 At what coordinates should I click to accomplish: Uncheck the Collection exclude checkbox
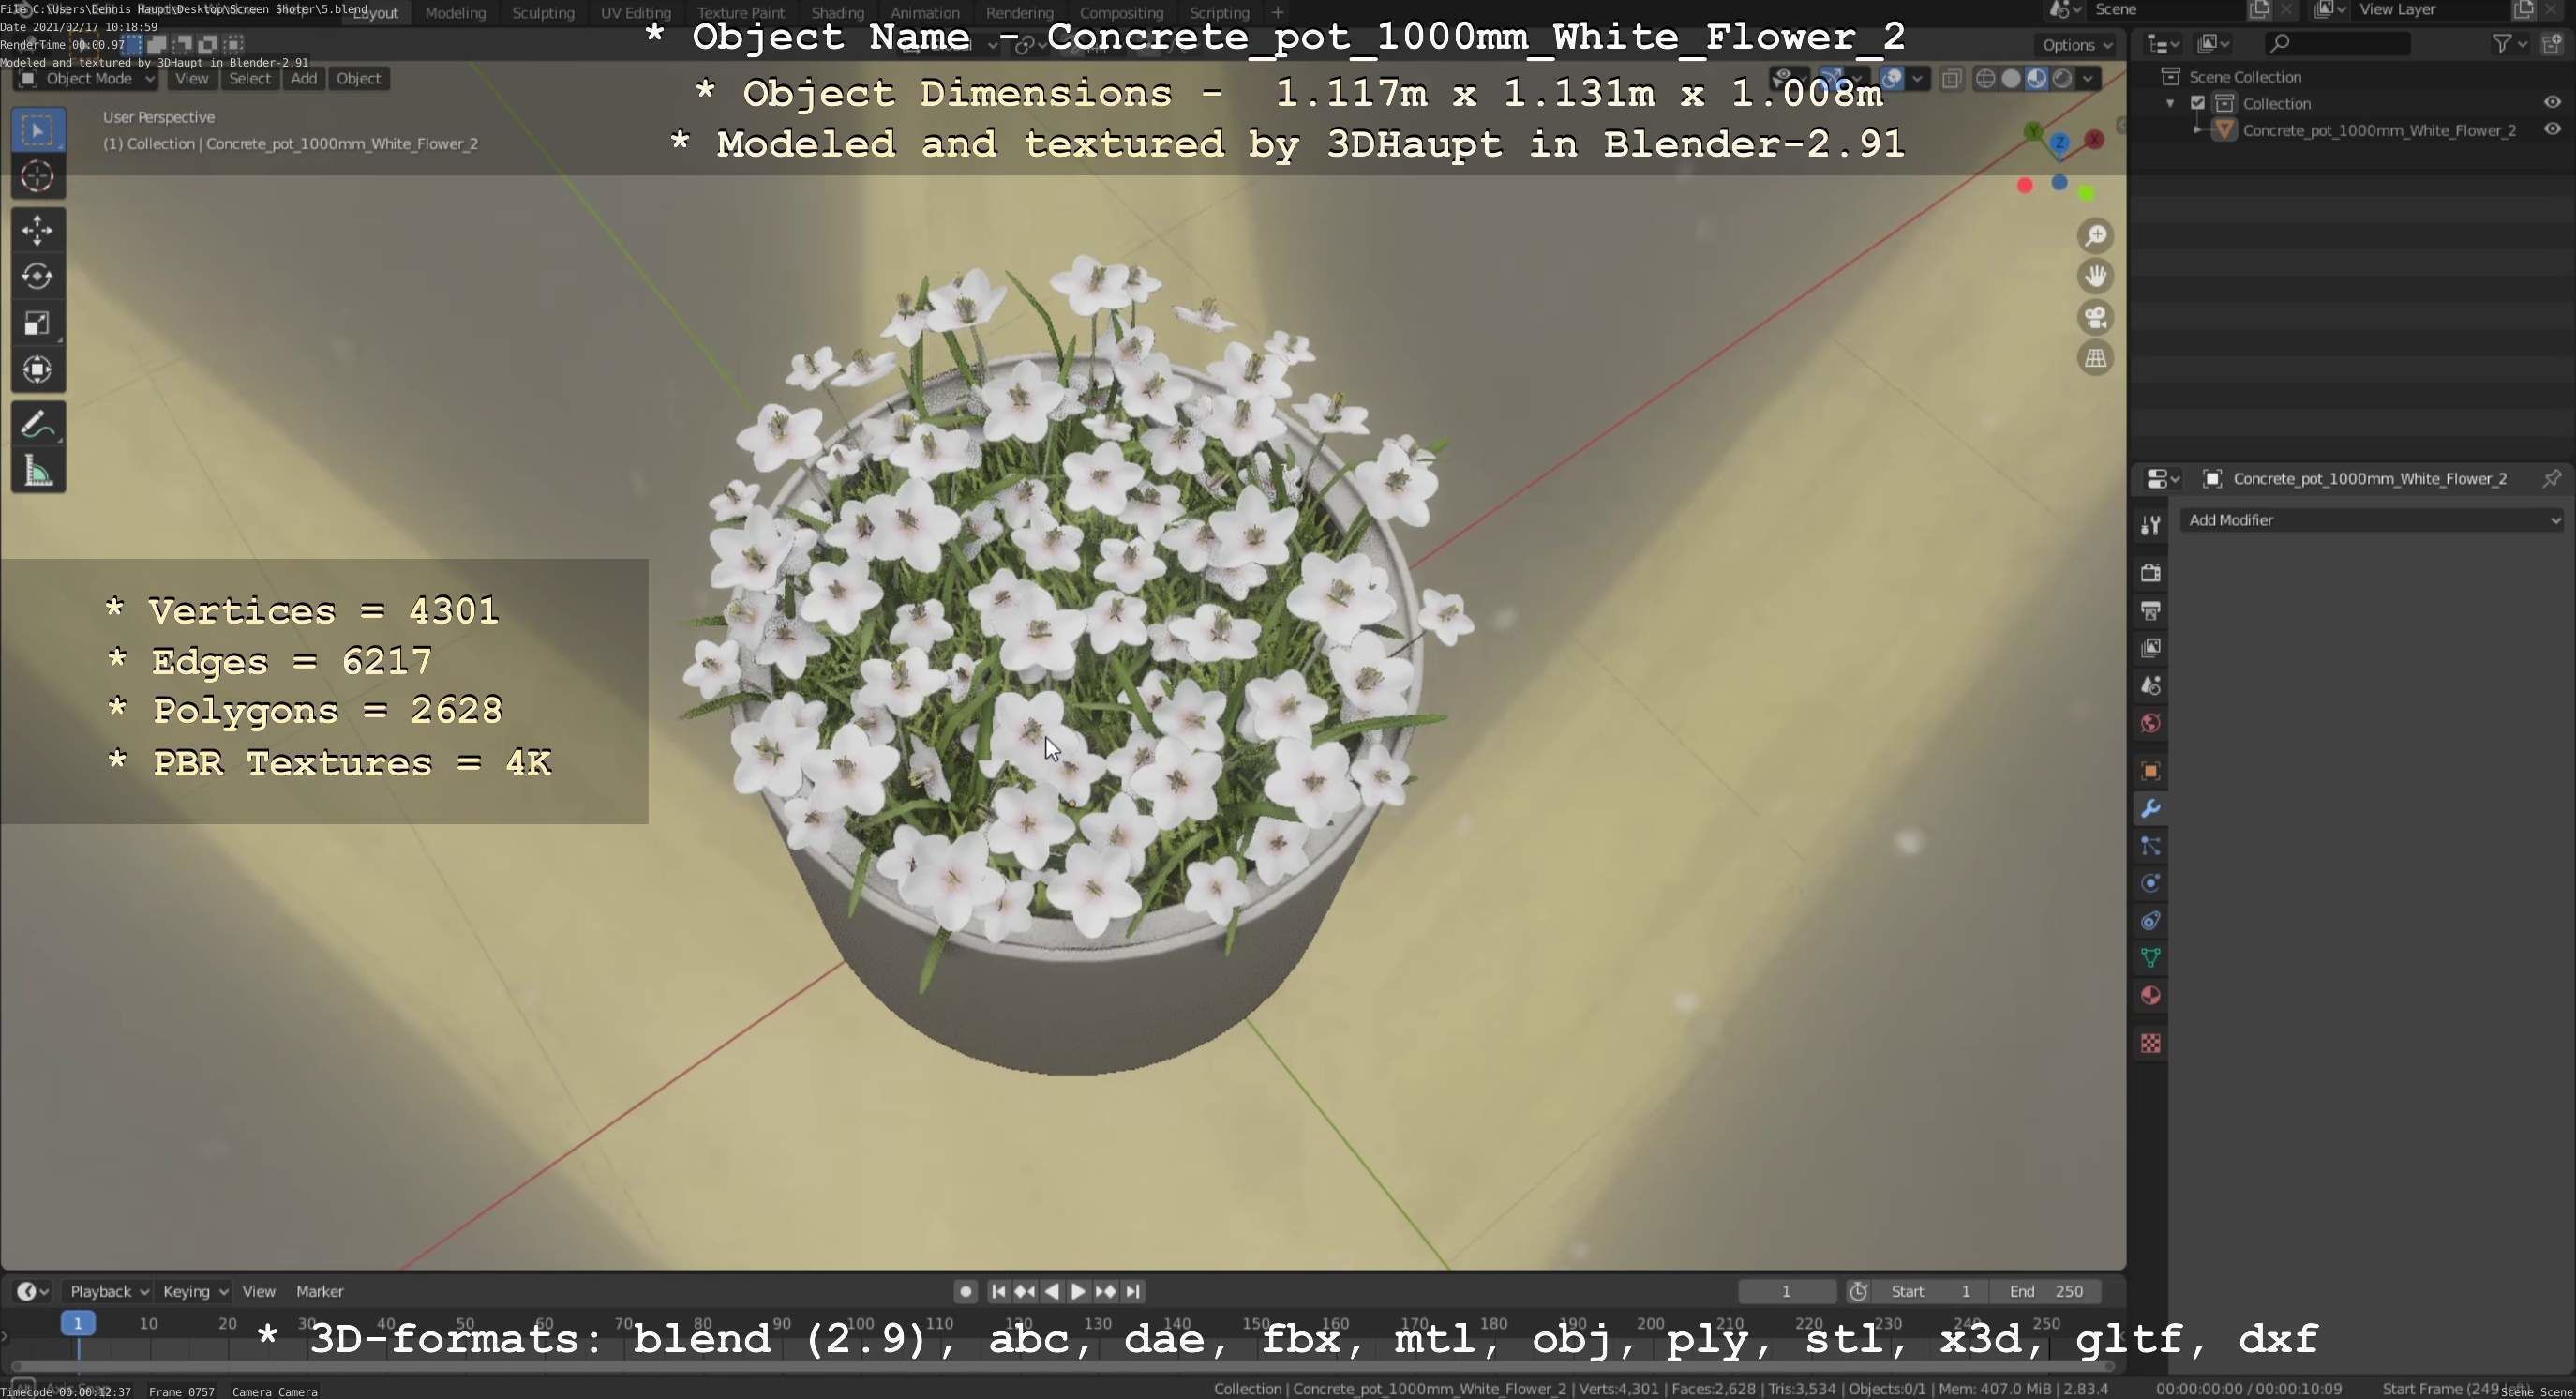(x=2198, y=103)
